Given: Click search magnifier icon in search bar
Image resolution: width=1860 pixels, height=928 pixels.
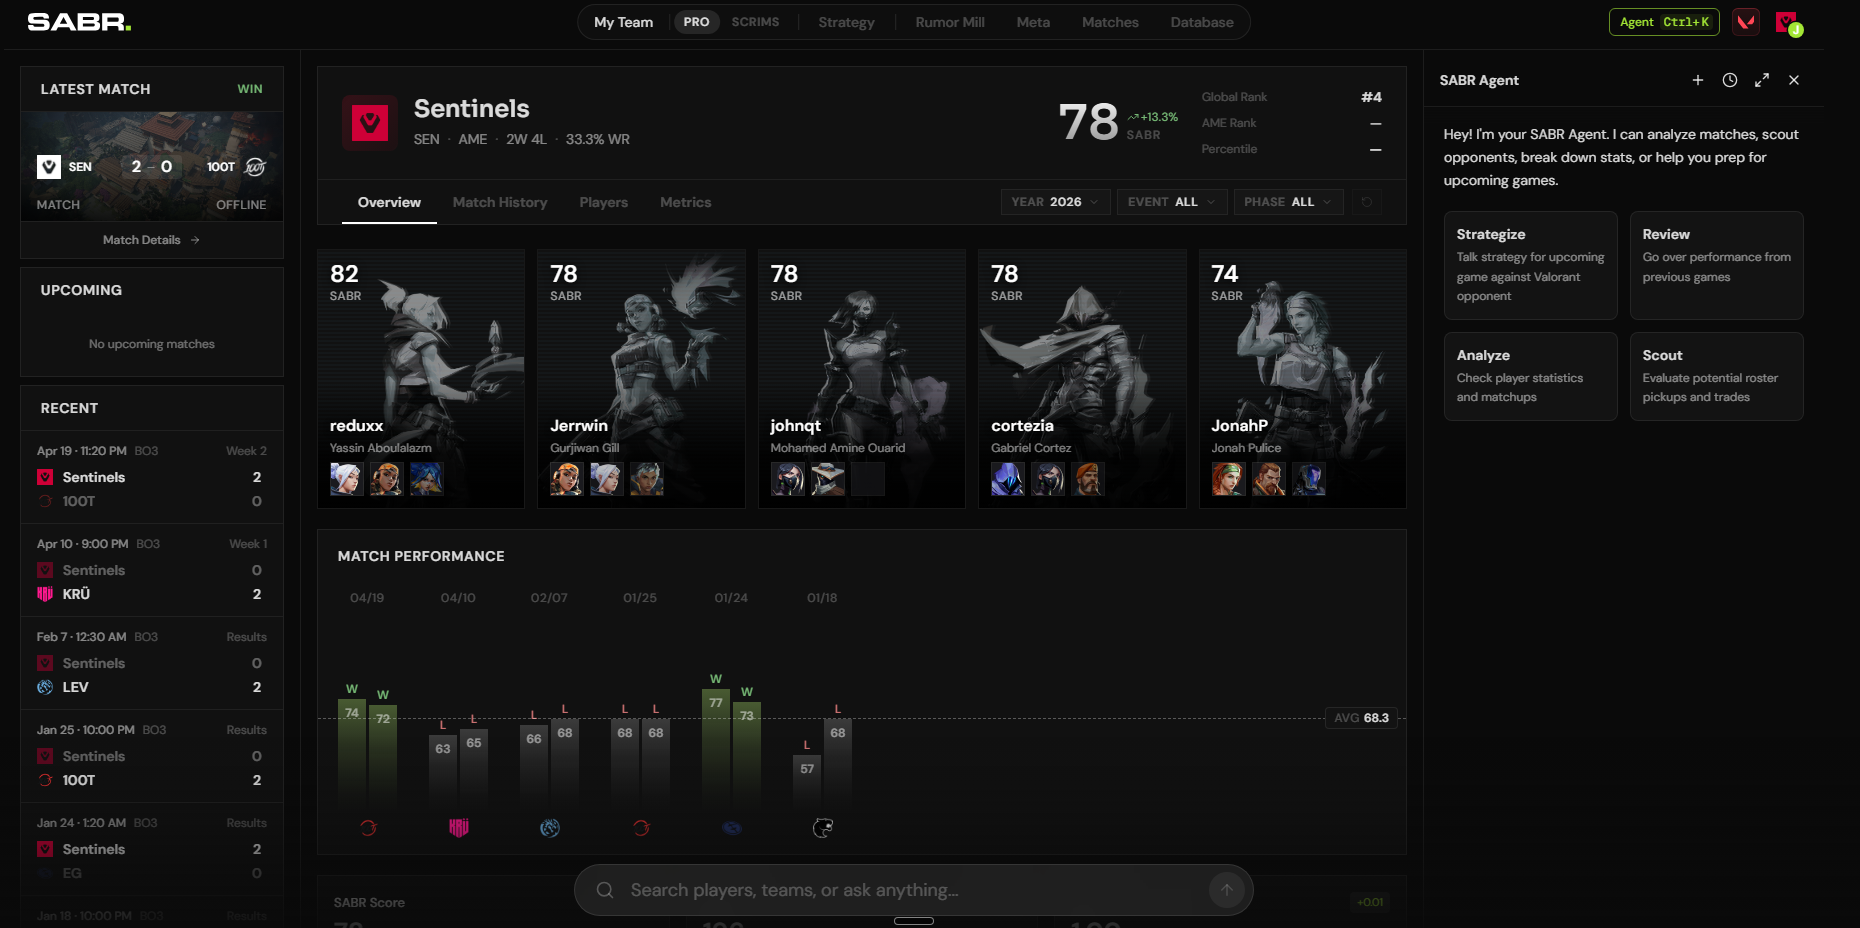Looking at the screenshot, I should tap(605, 890).
